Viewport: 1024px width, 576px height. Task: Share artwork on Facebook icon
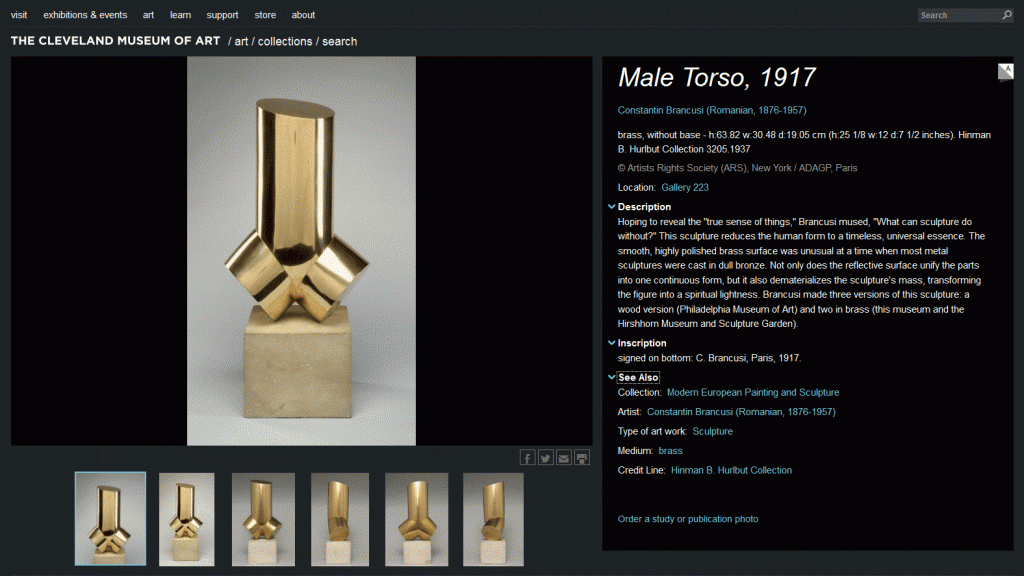[527, 458]
